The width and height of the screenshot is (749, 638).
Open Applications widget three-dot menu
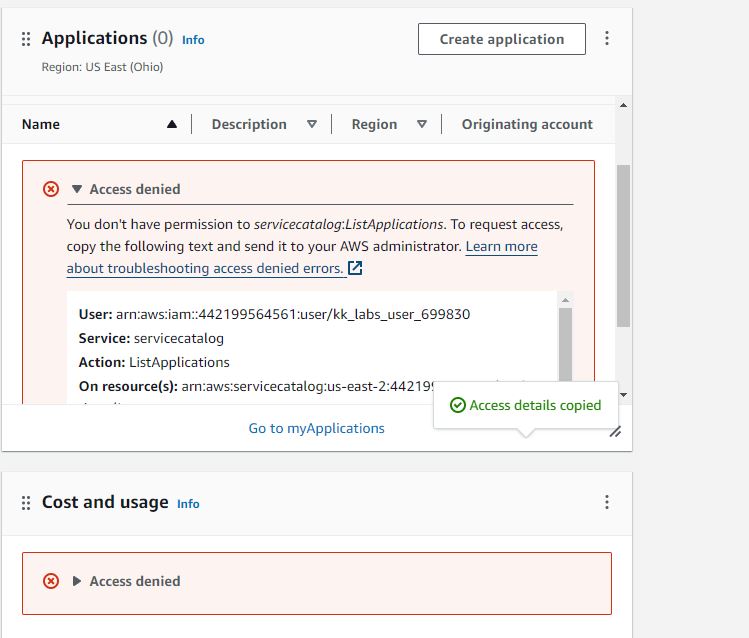pos(607,39)
